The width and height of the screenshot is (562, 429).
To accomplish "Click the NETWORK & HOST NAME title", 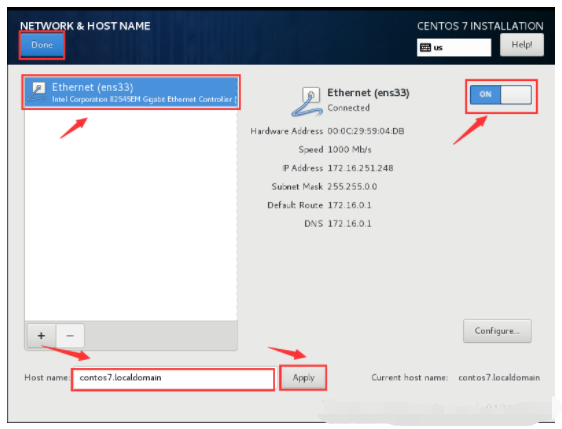I will 85,26.
